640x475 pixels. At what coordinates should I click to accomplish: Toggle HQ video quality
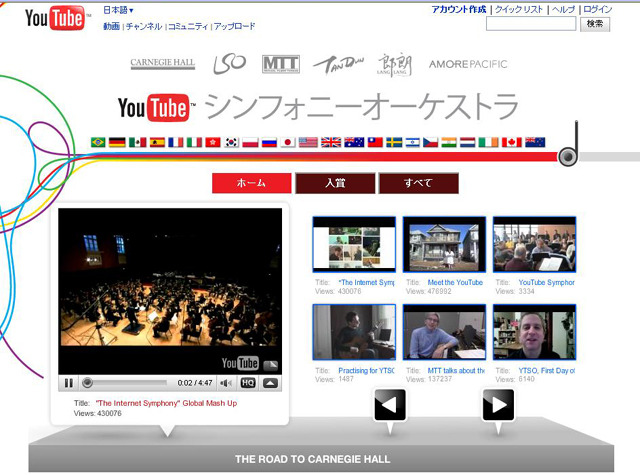(248, 383)
